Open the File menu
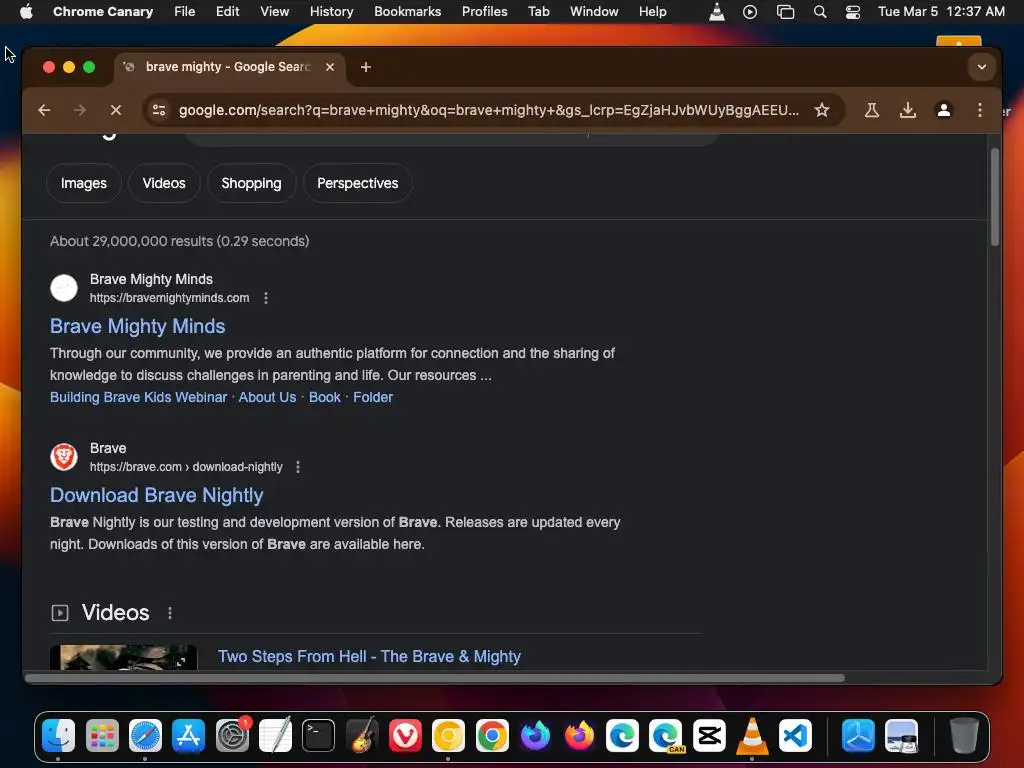 (x=185, y=12)
